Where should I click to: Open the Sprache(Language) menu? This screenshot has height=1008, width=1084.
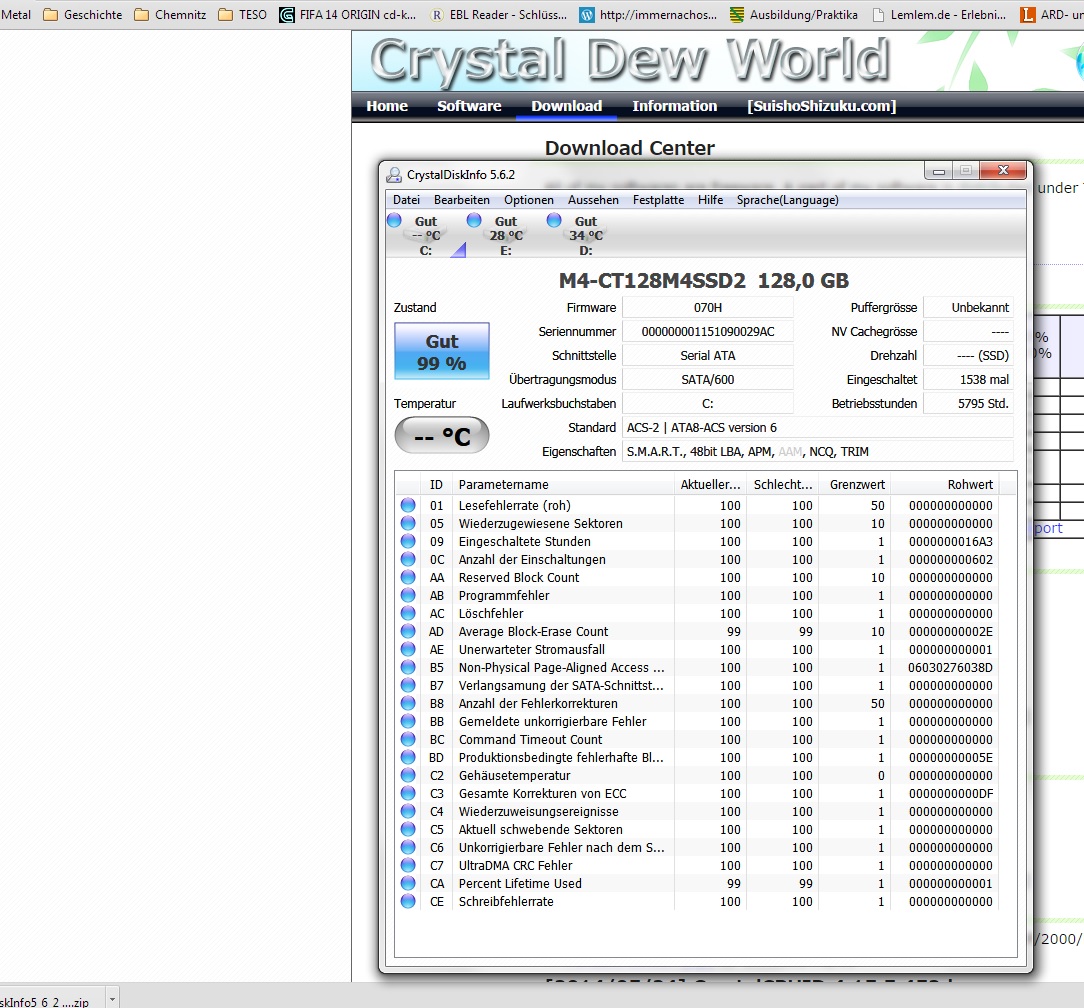tap(787, 200)
